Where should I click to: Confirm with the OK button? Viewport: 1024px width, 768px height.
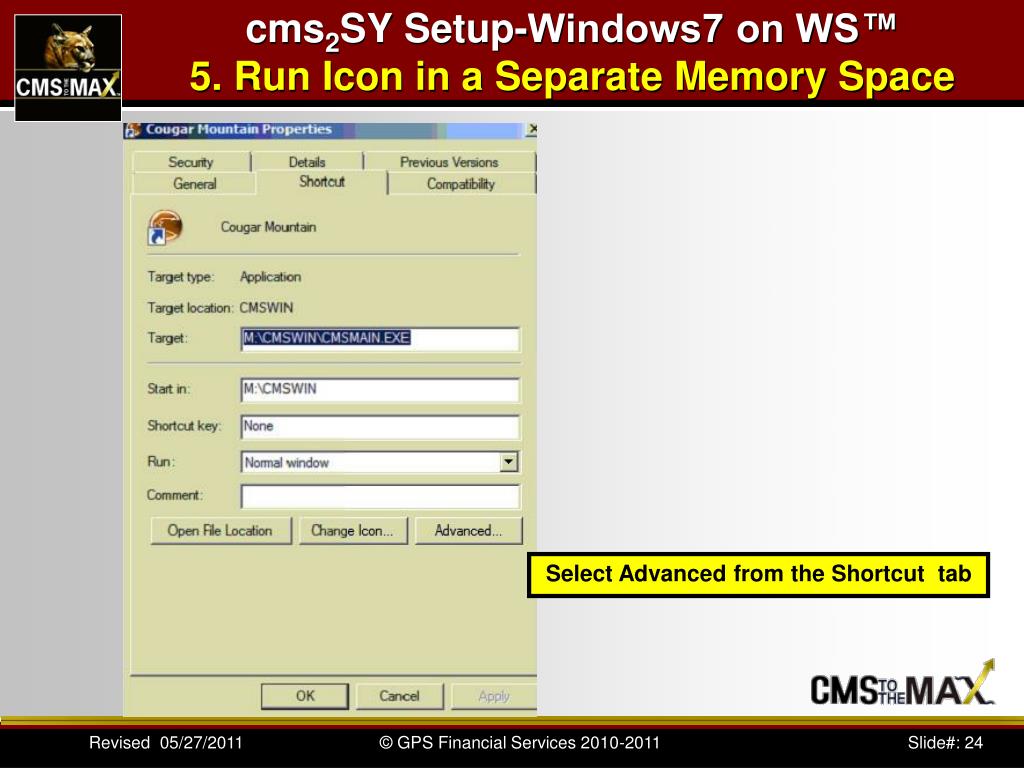305,696
